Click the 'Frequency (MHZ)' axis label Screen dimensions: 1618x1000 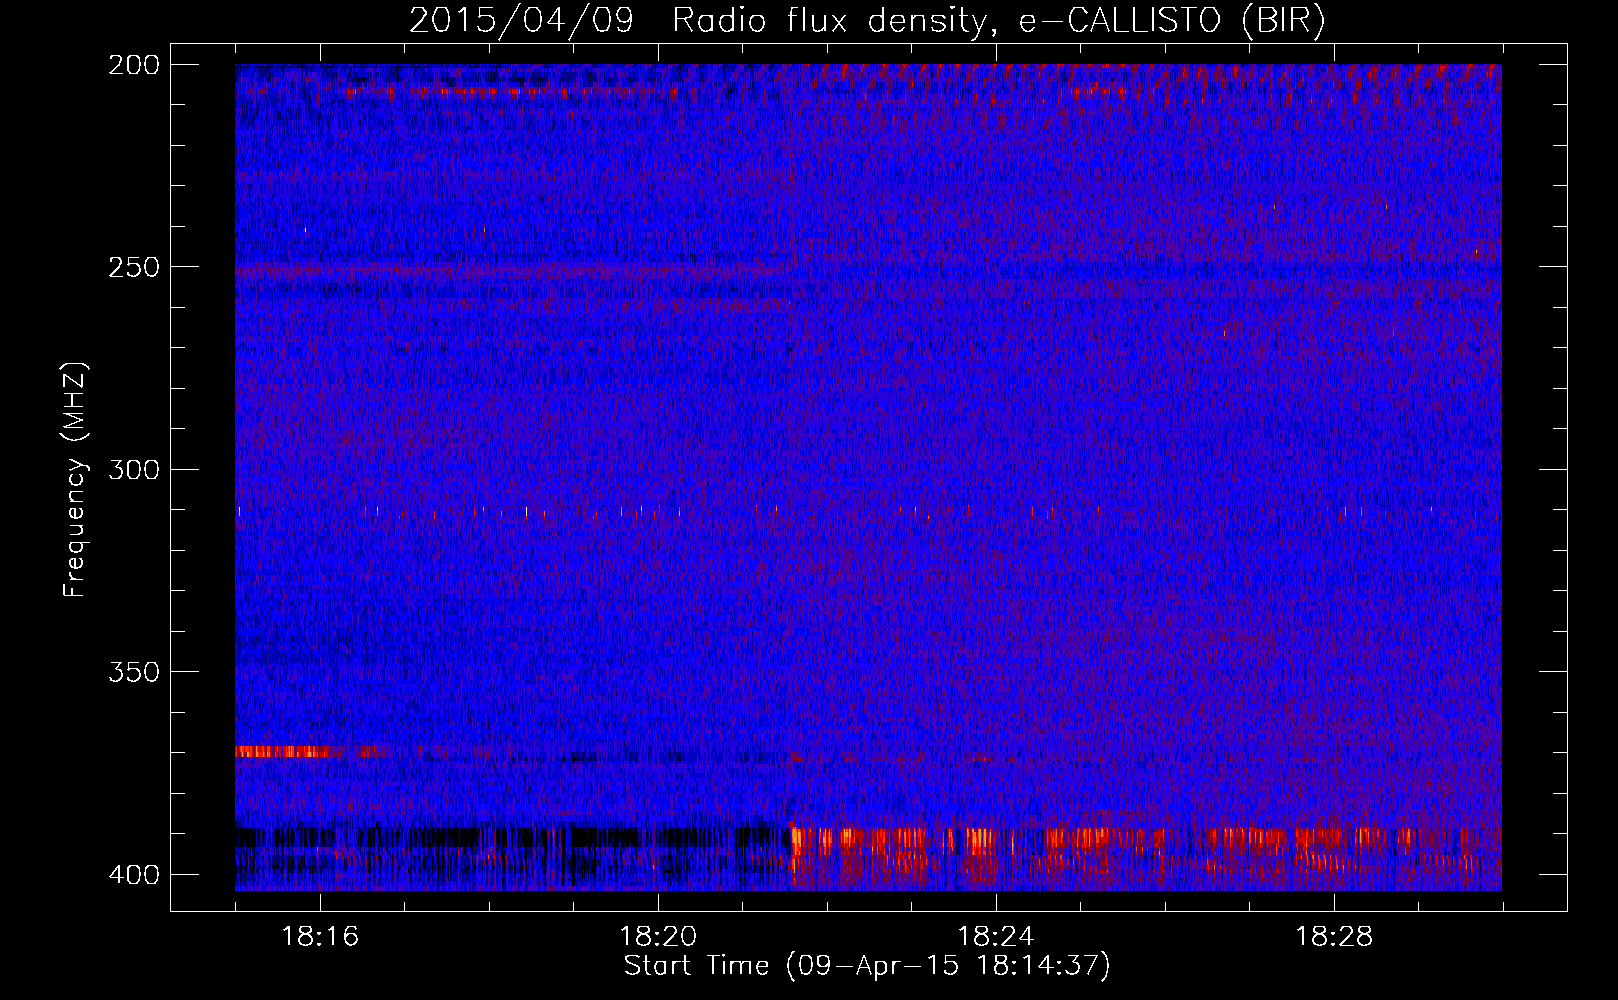75,479
